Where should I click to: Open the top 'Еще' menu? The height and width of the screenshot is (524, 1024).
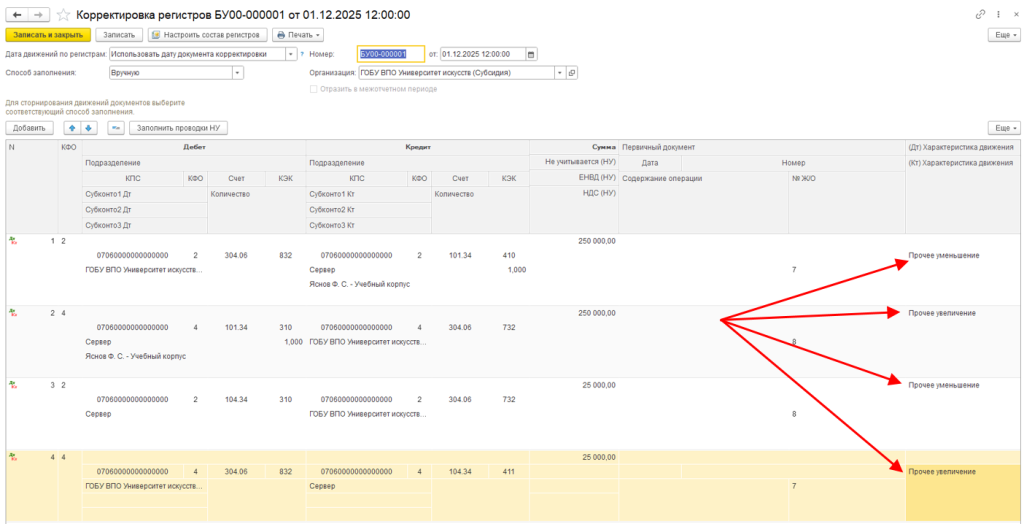click(1002, 34)
